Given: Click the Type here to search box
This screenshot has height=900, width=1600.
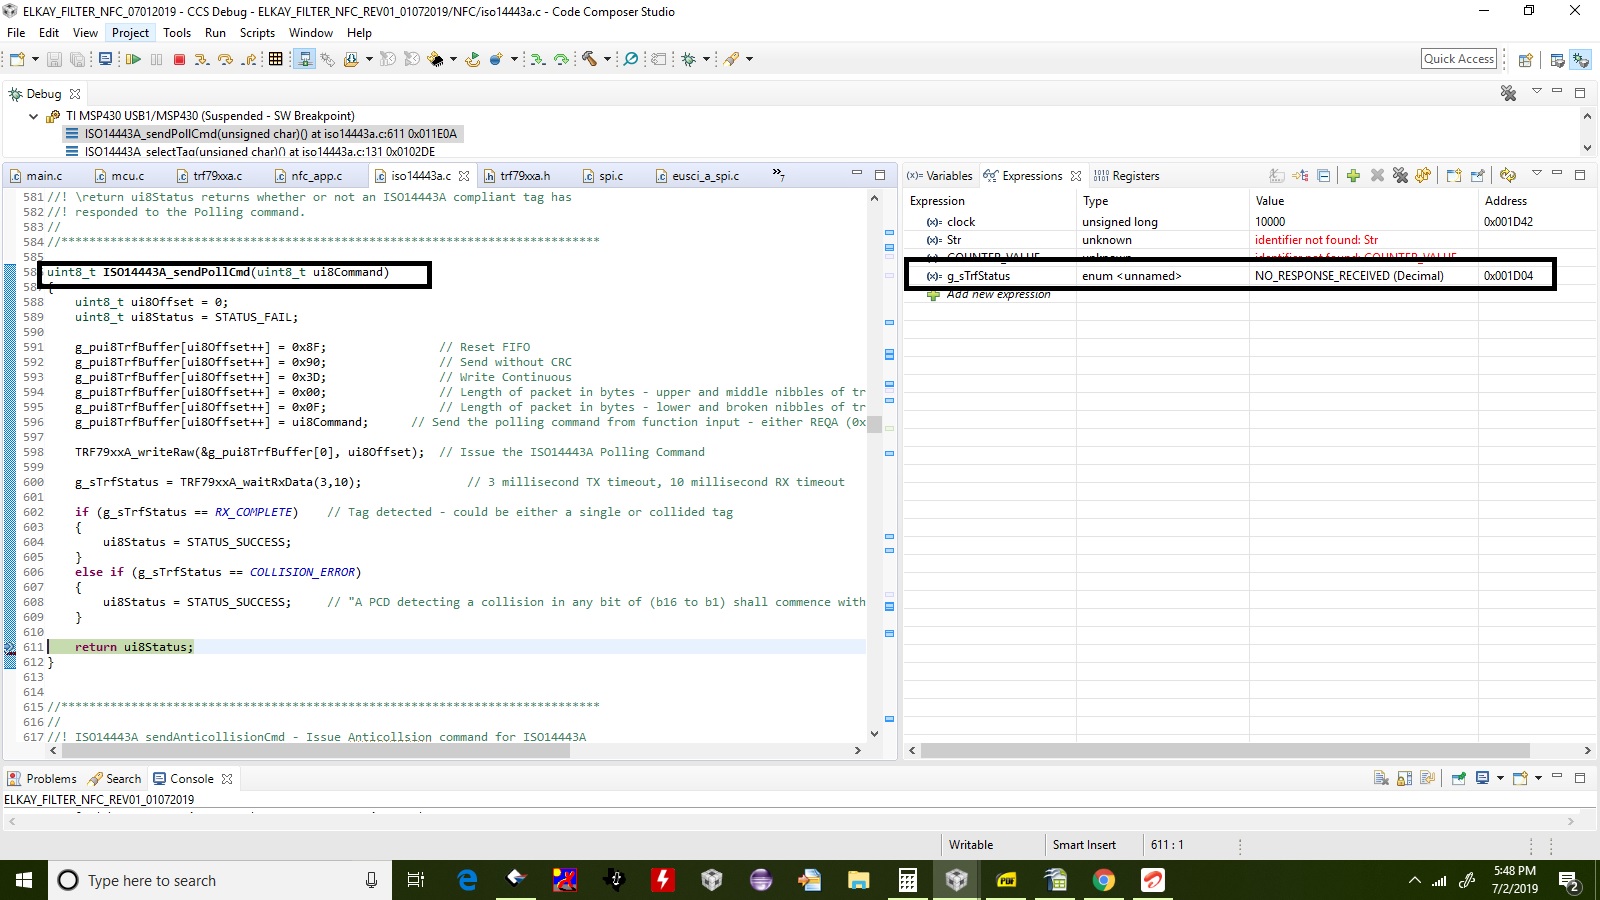Looking at the screenshot, I should 220,880.
